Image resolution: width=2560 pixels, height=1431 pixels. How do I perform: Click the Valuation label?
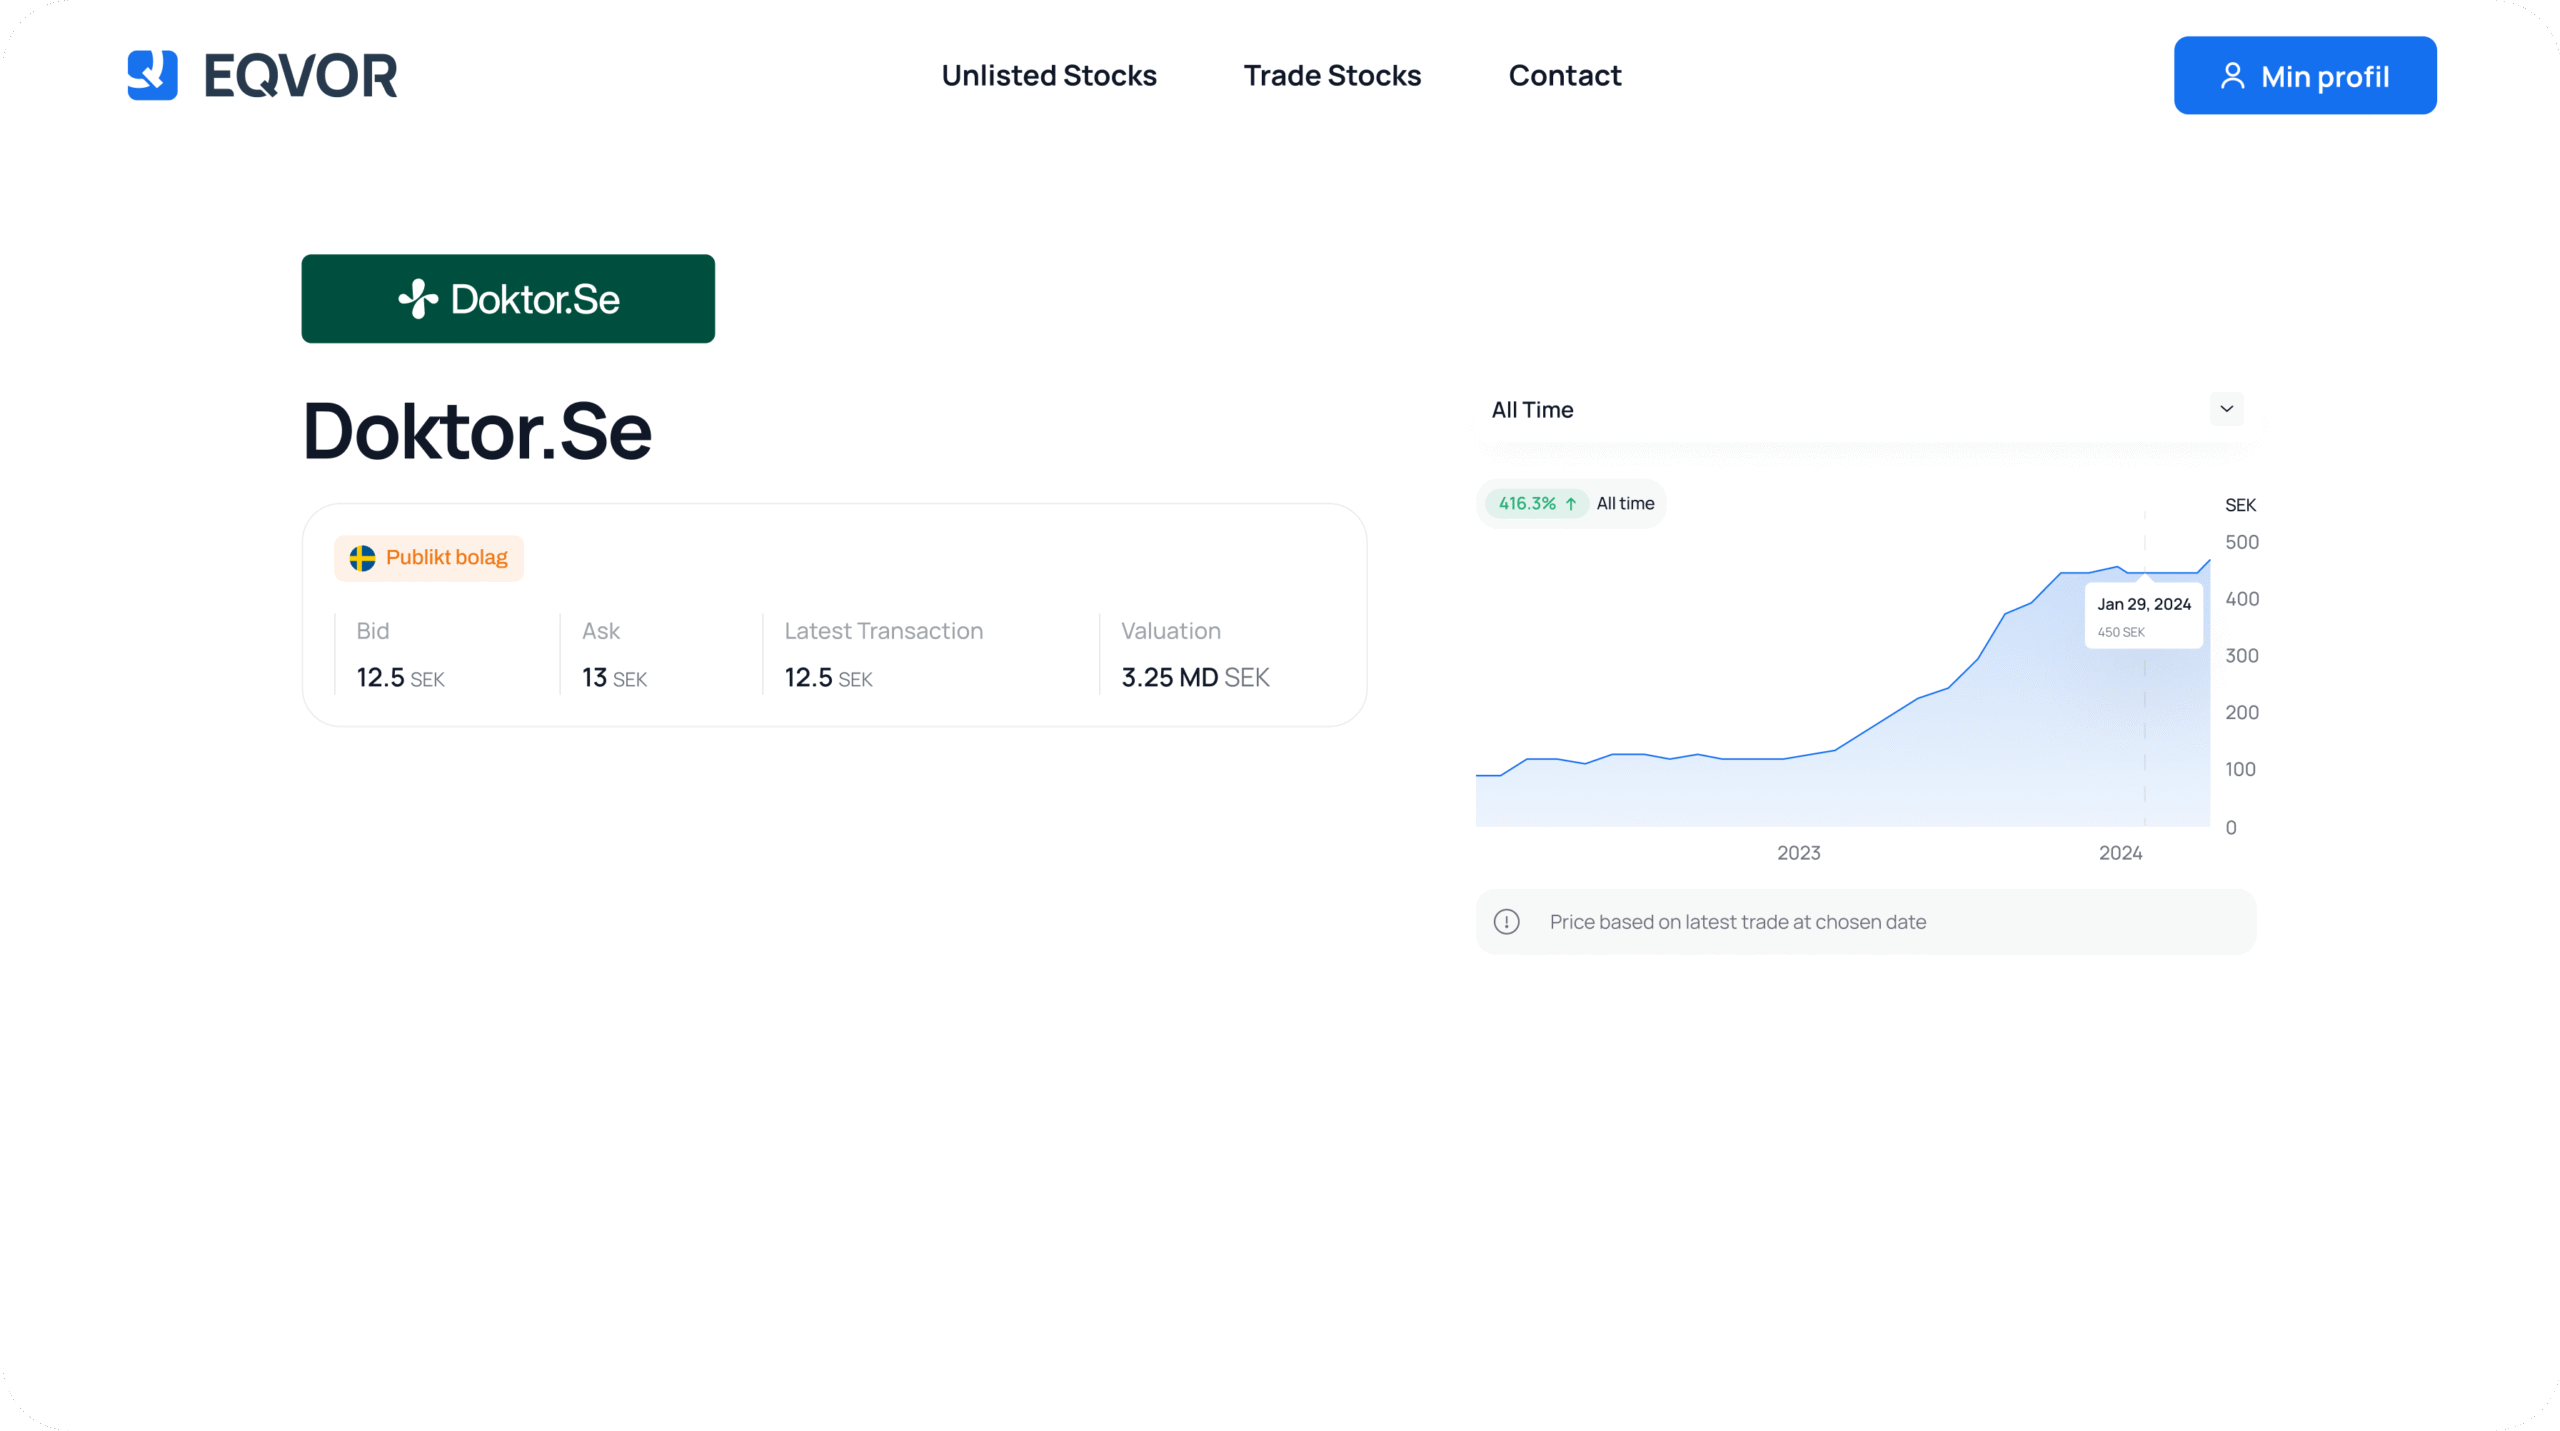[1171, 631]
